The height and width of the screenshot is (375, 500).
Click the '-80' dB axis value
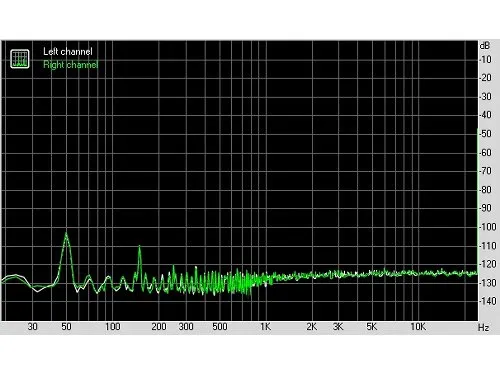(x=485, y=190)
